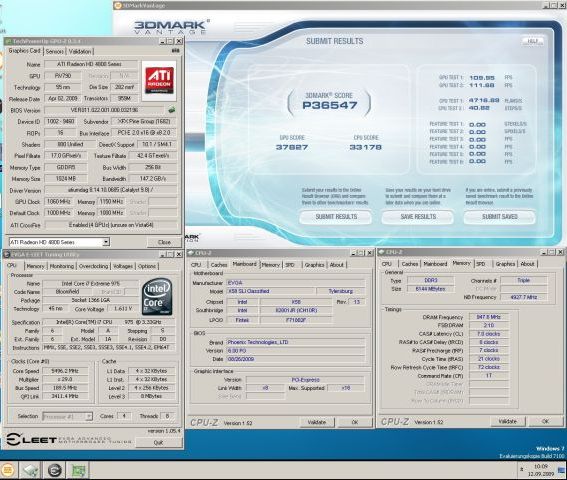Click Submit Results button in 3DMark Vantage
This screenshot has height=480, width=567.
tap(336, 217)
